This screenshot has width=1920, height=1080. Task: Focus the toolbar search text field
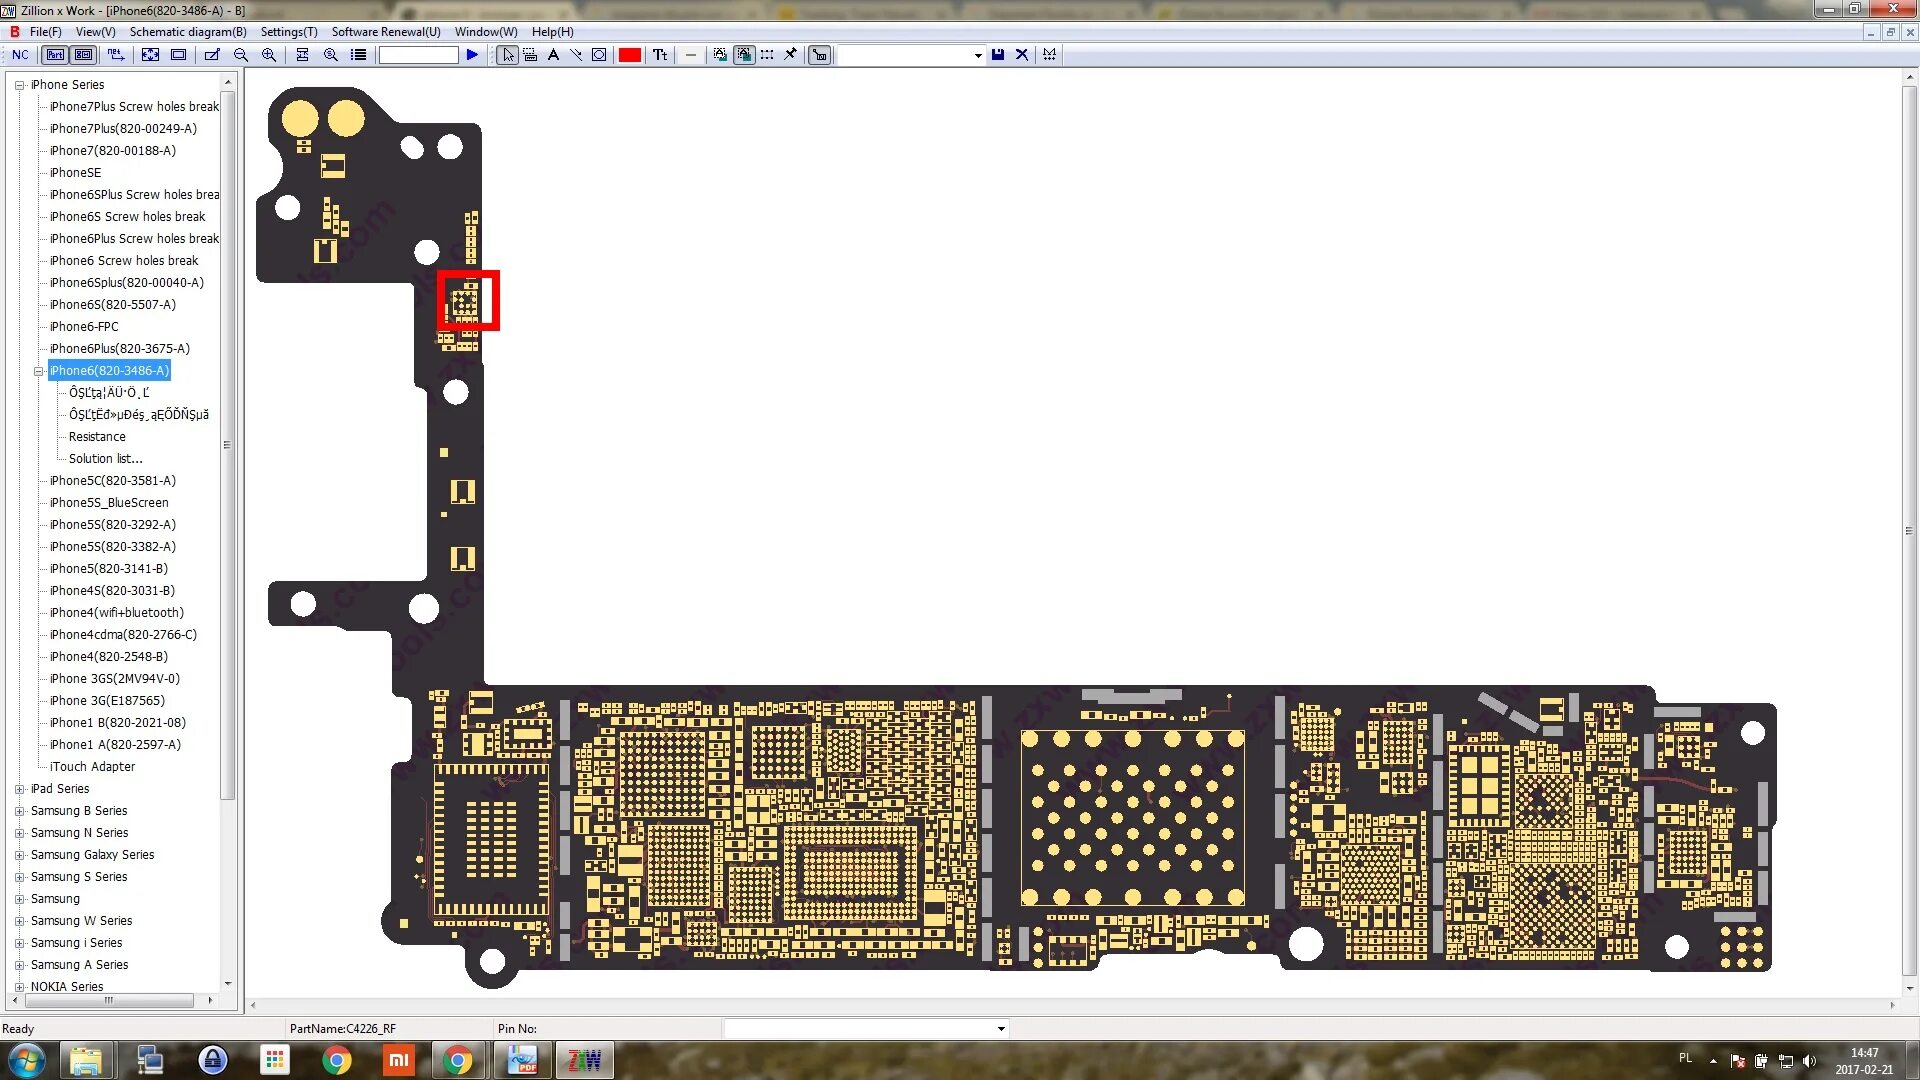click(x=418, y=55)
